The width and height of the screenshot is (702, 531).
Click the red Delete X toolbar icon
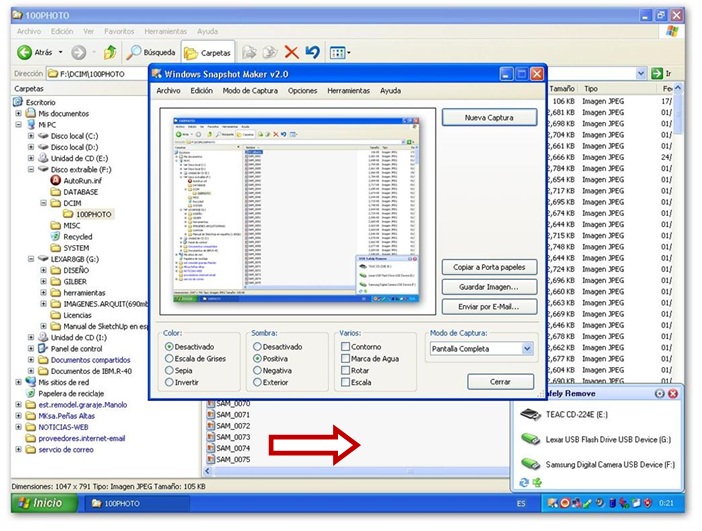click(291, 52)
